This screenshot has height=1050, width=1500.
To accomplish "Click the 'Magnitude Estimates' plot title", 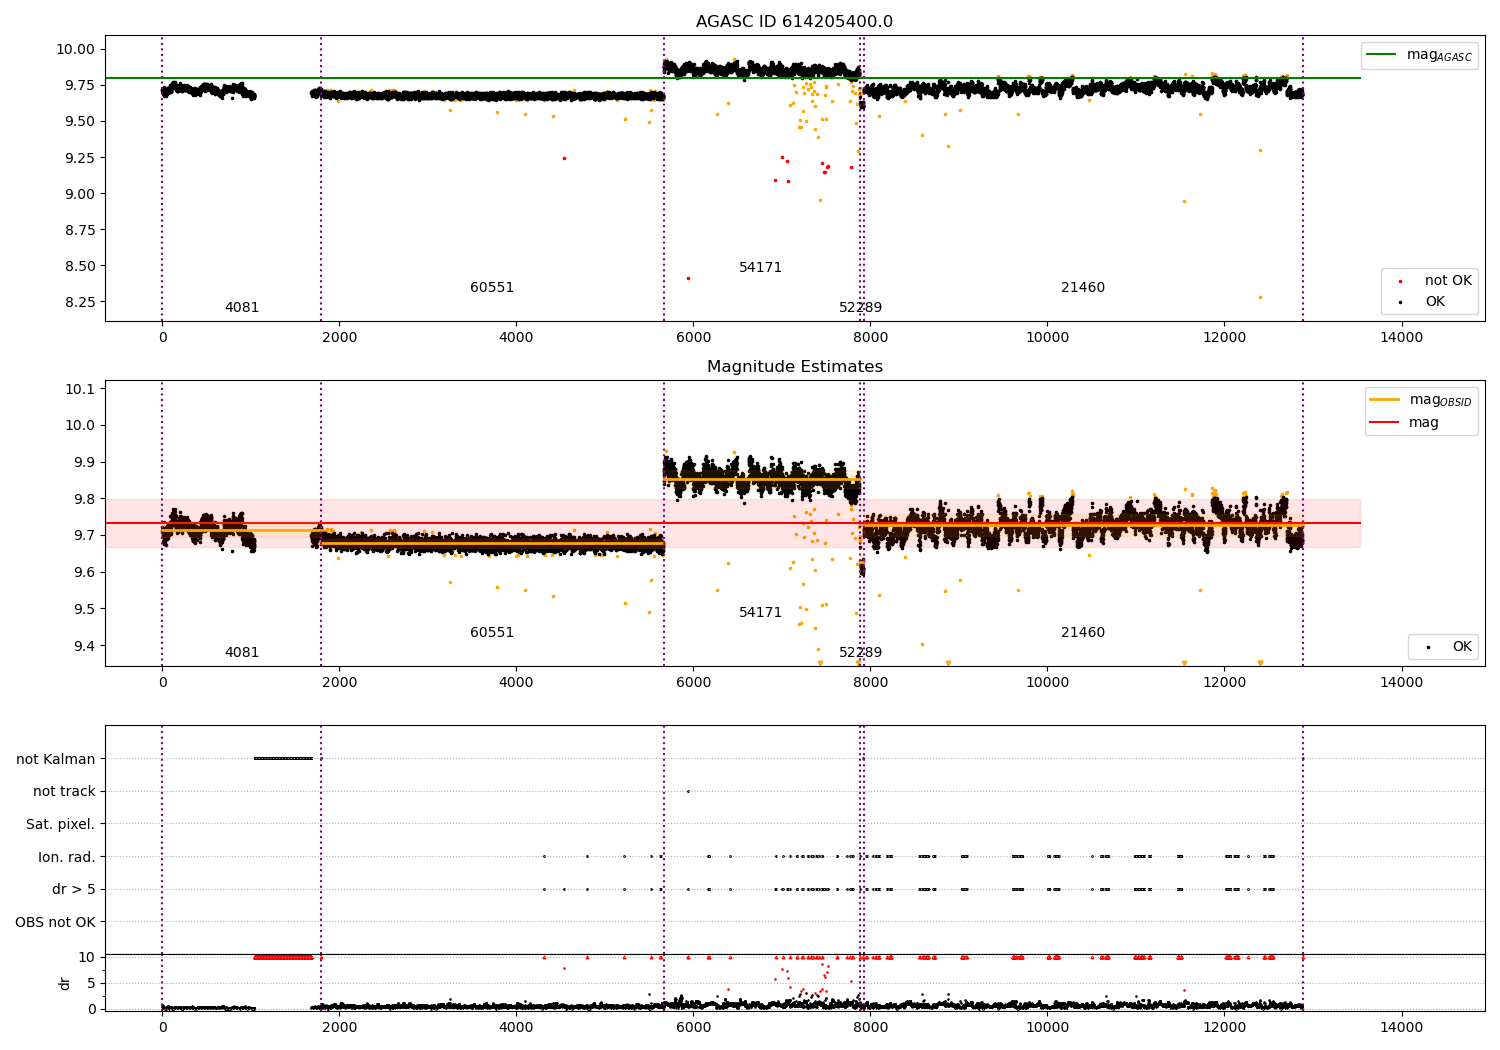I will 794,366.
